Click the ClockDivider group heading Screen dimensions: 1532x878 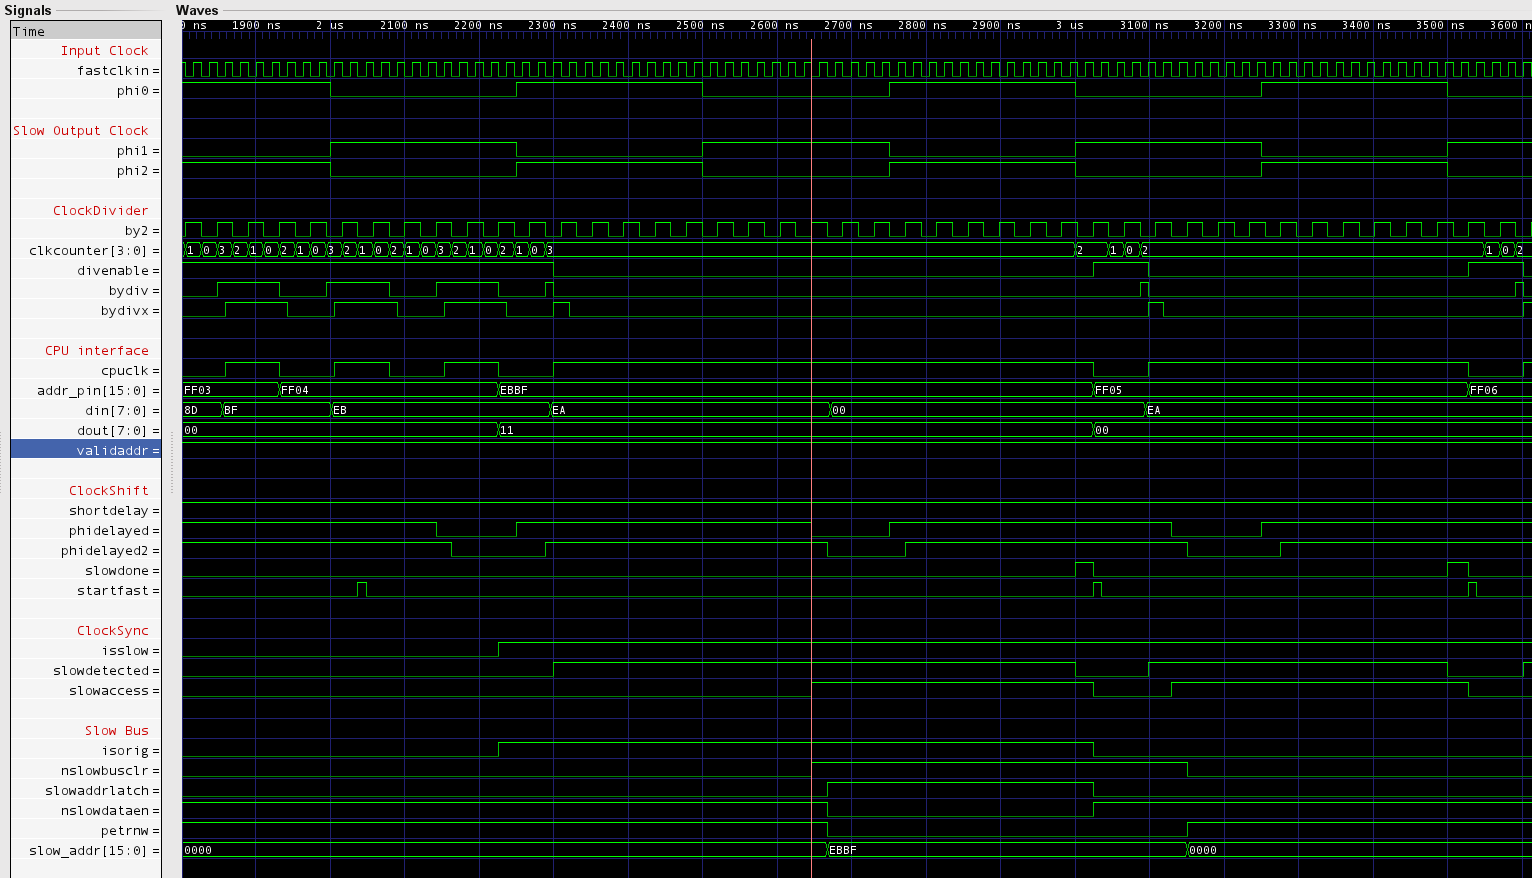pos(100,211)
